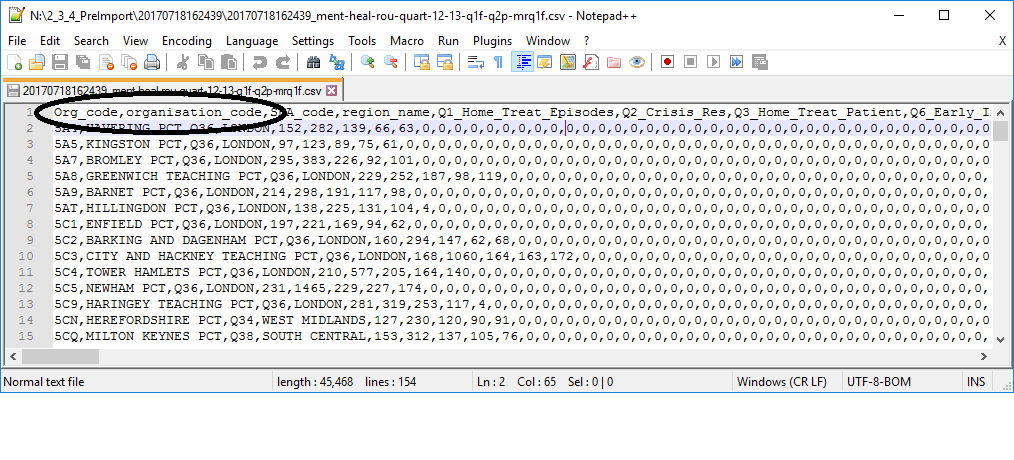Click the line beginning '5A5,KINGSTON PCT'
The width and height of the screenshot is (1014, 460).
(522, 144)
